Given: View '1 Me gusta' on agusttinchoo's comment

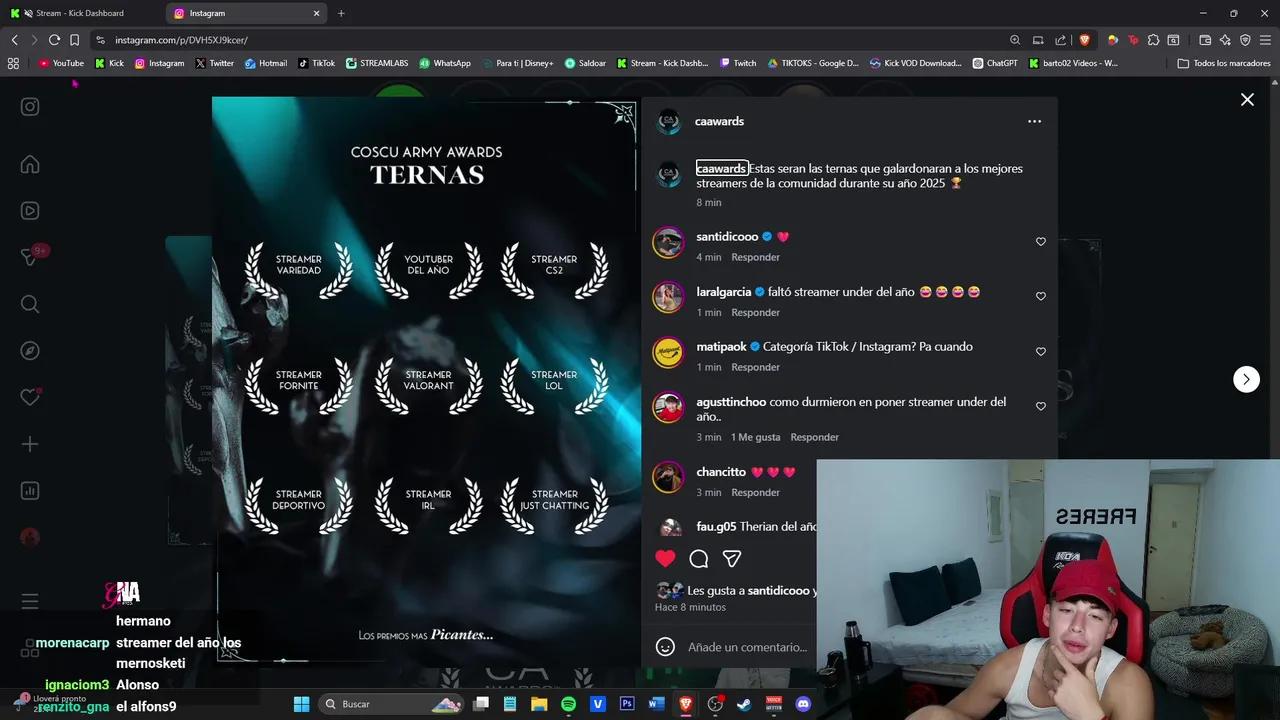Looking at the screenshot, I should click(x=755, y=437).
